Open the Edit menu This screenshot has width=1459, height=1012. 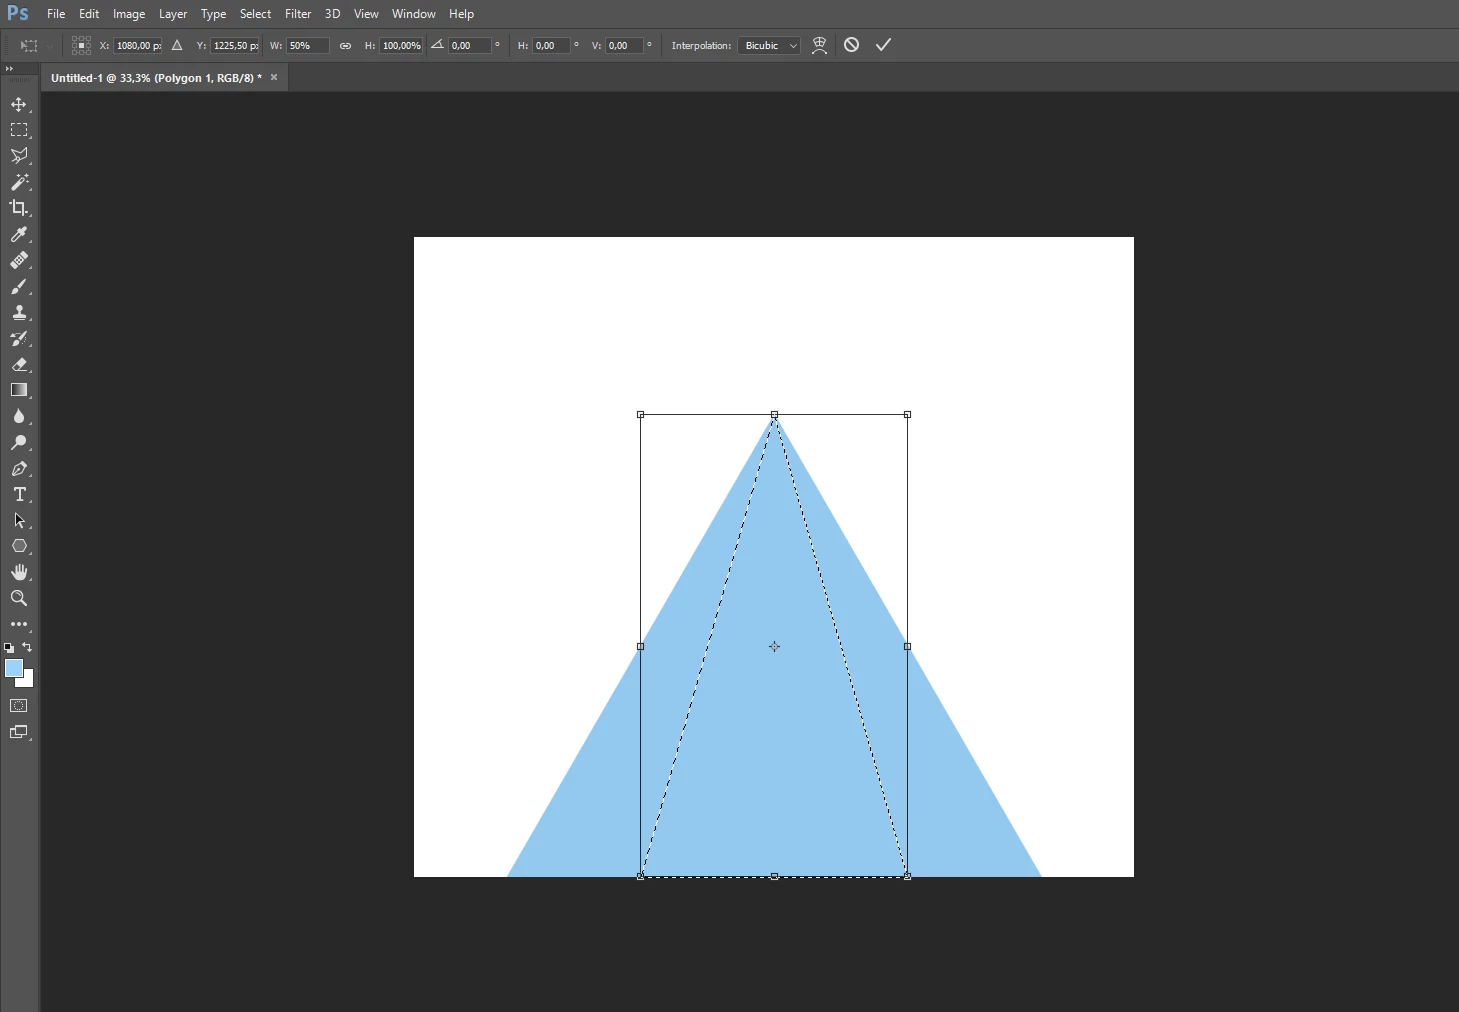89,14
